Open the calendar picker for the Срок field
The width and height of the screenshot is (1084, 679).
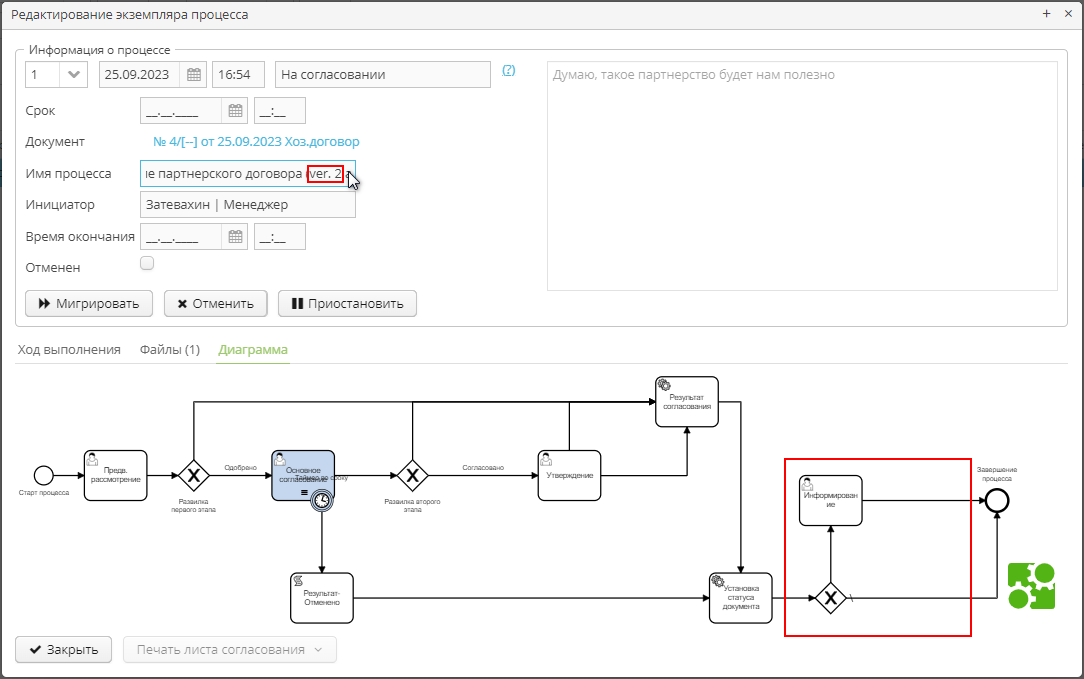(x=236, y=110)
